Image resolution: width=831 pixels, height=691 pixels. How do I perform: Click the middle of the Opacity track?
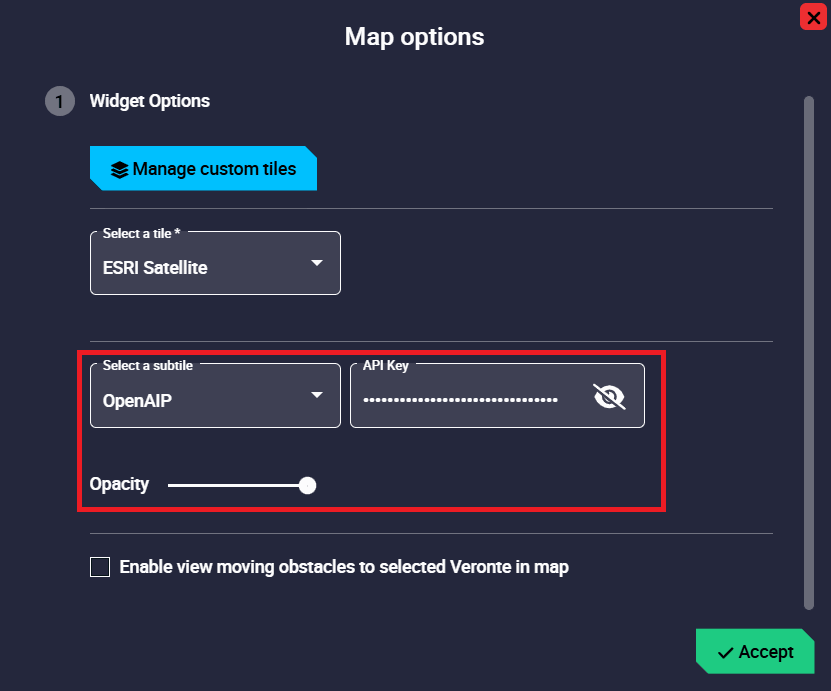point(238,485)
